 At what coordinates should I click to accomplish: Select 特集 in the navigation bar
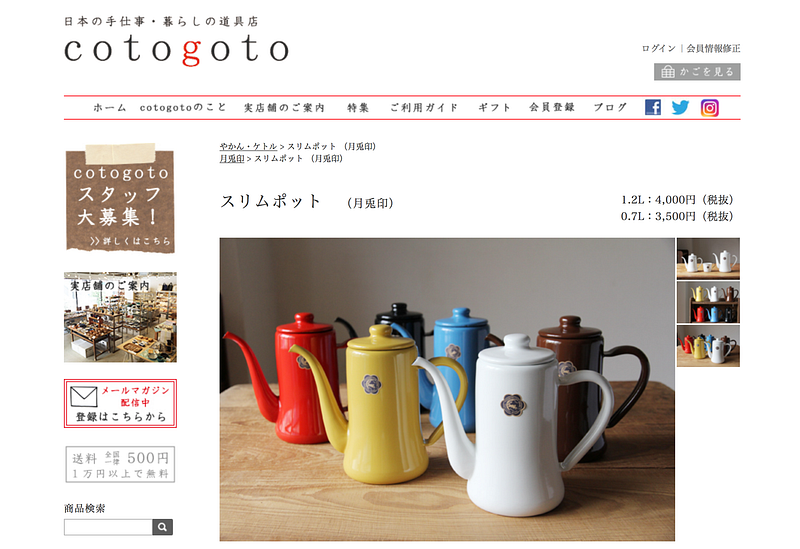358,108
